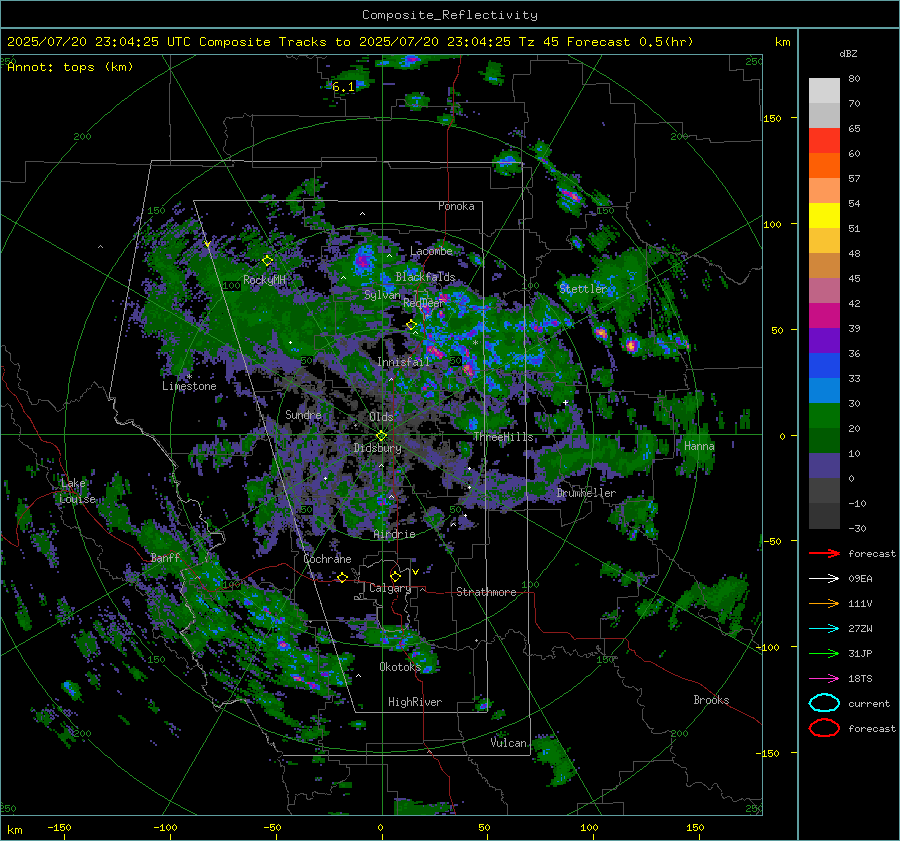
Task: Click the Hanna city label
Action: (699, 446)
